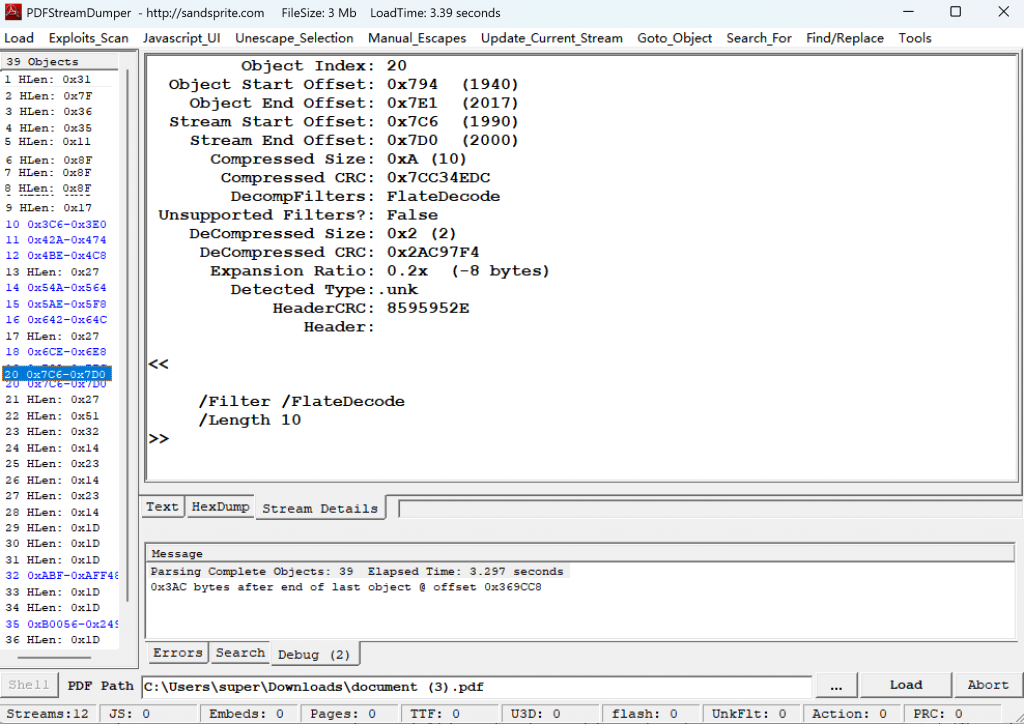Select the Stream Details tab

320,508
